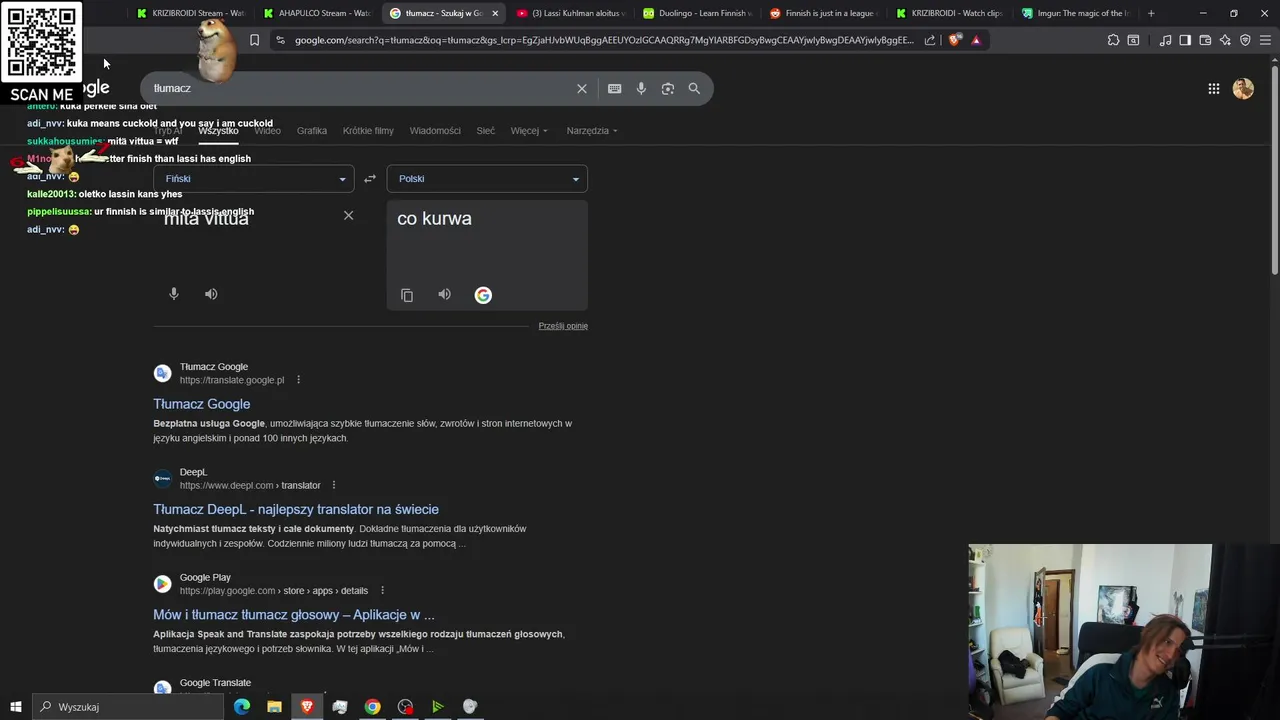Click the Wyszukaj taskbar search box
This screenshot has width=1280, height=720.
(x=129, y=707)
